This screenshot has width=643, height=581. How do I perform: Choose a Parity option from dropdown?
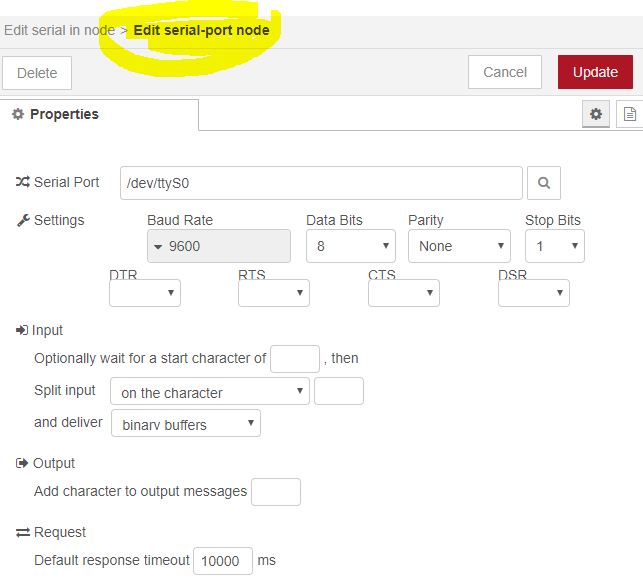459,246
